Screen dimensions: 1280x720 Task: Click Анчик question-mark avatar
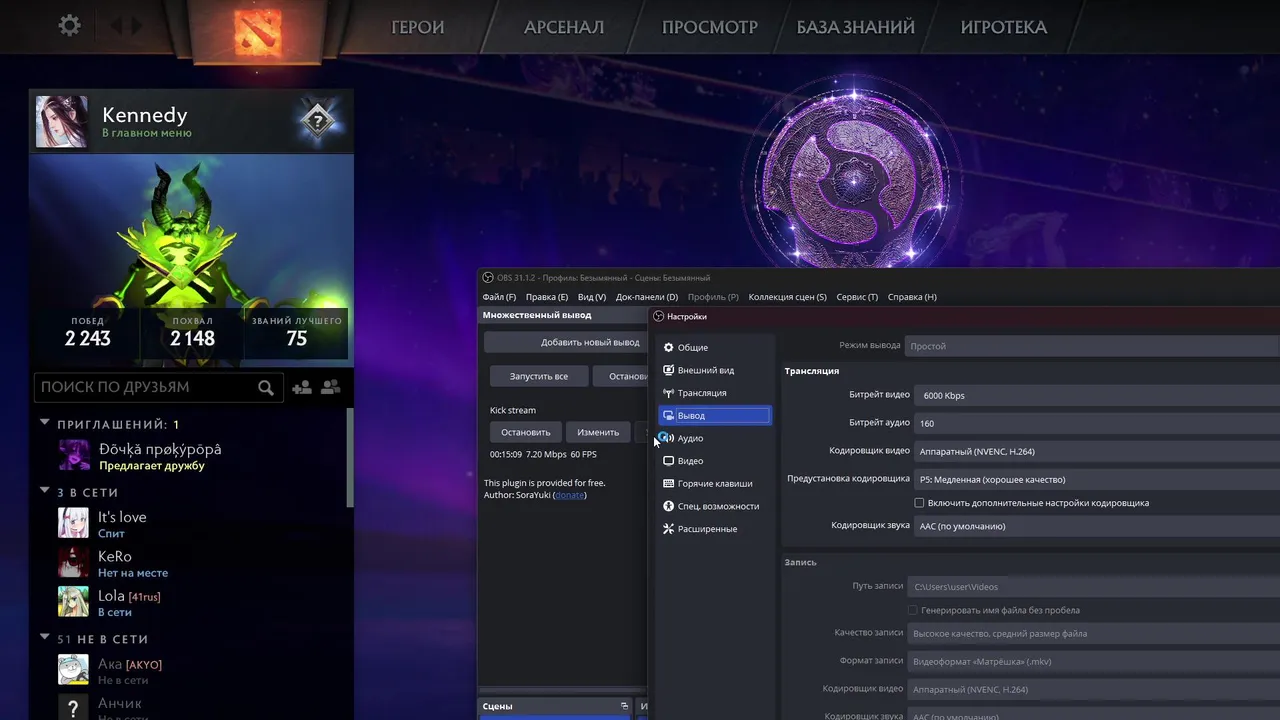click(x=74, y=707)
